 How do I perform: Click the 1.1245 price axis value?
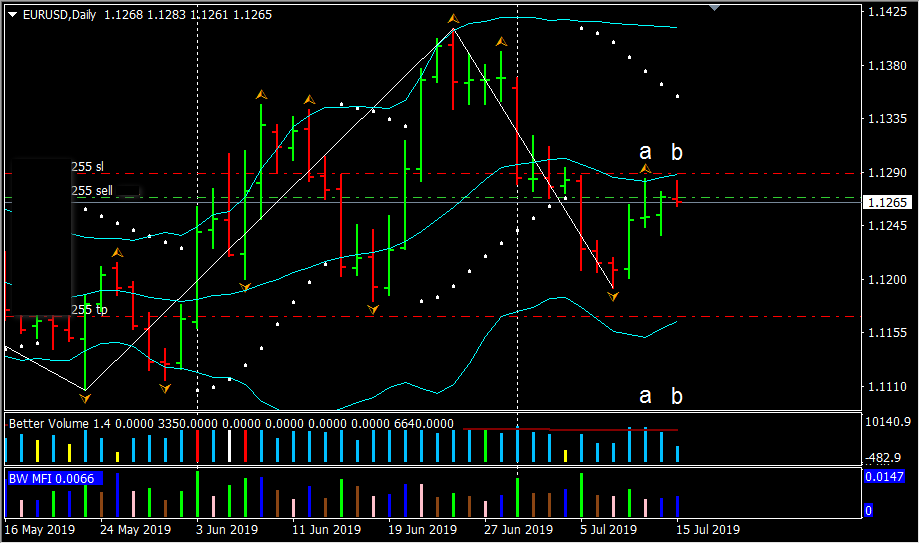tap(887, 225)
